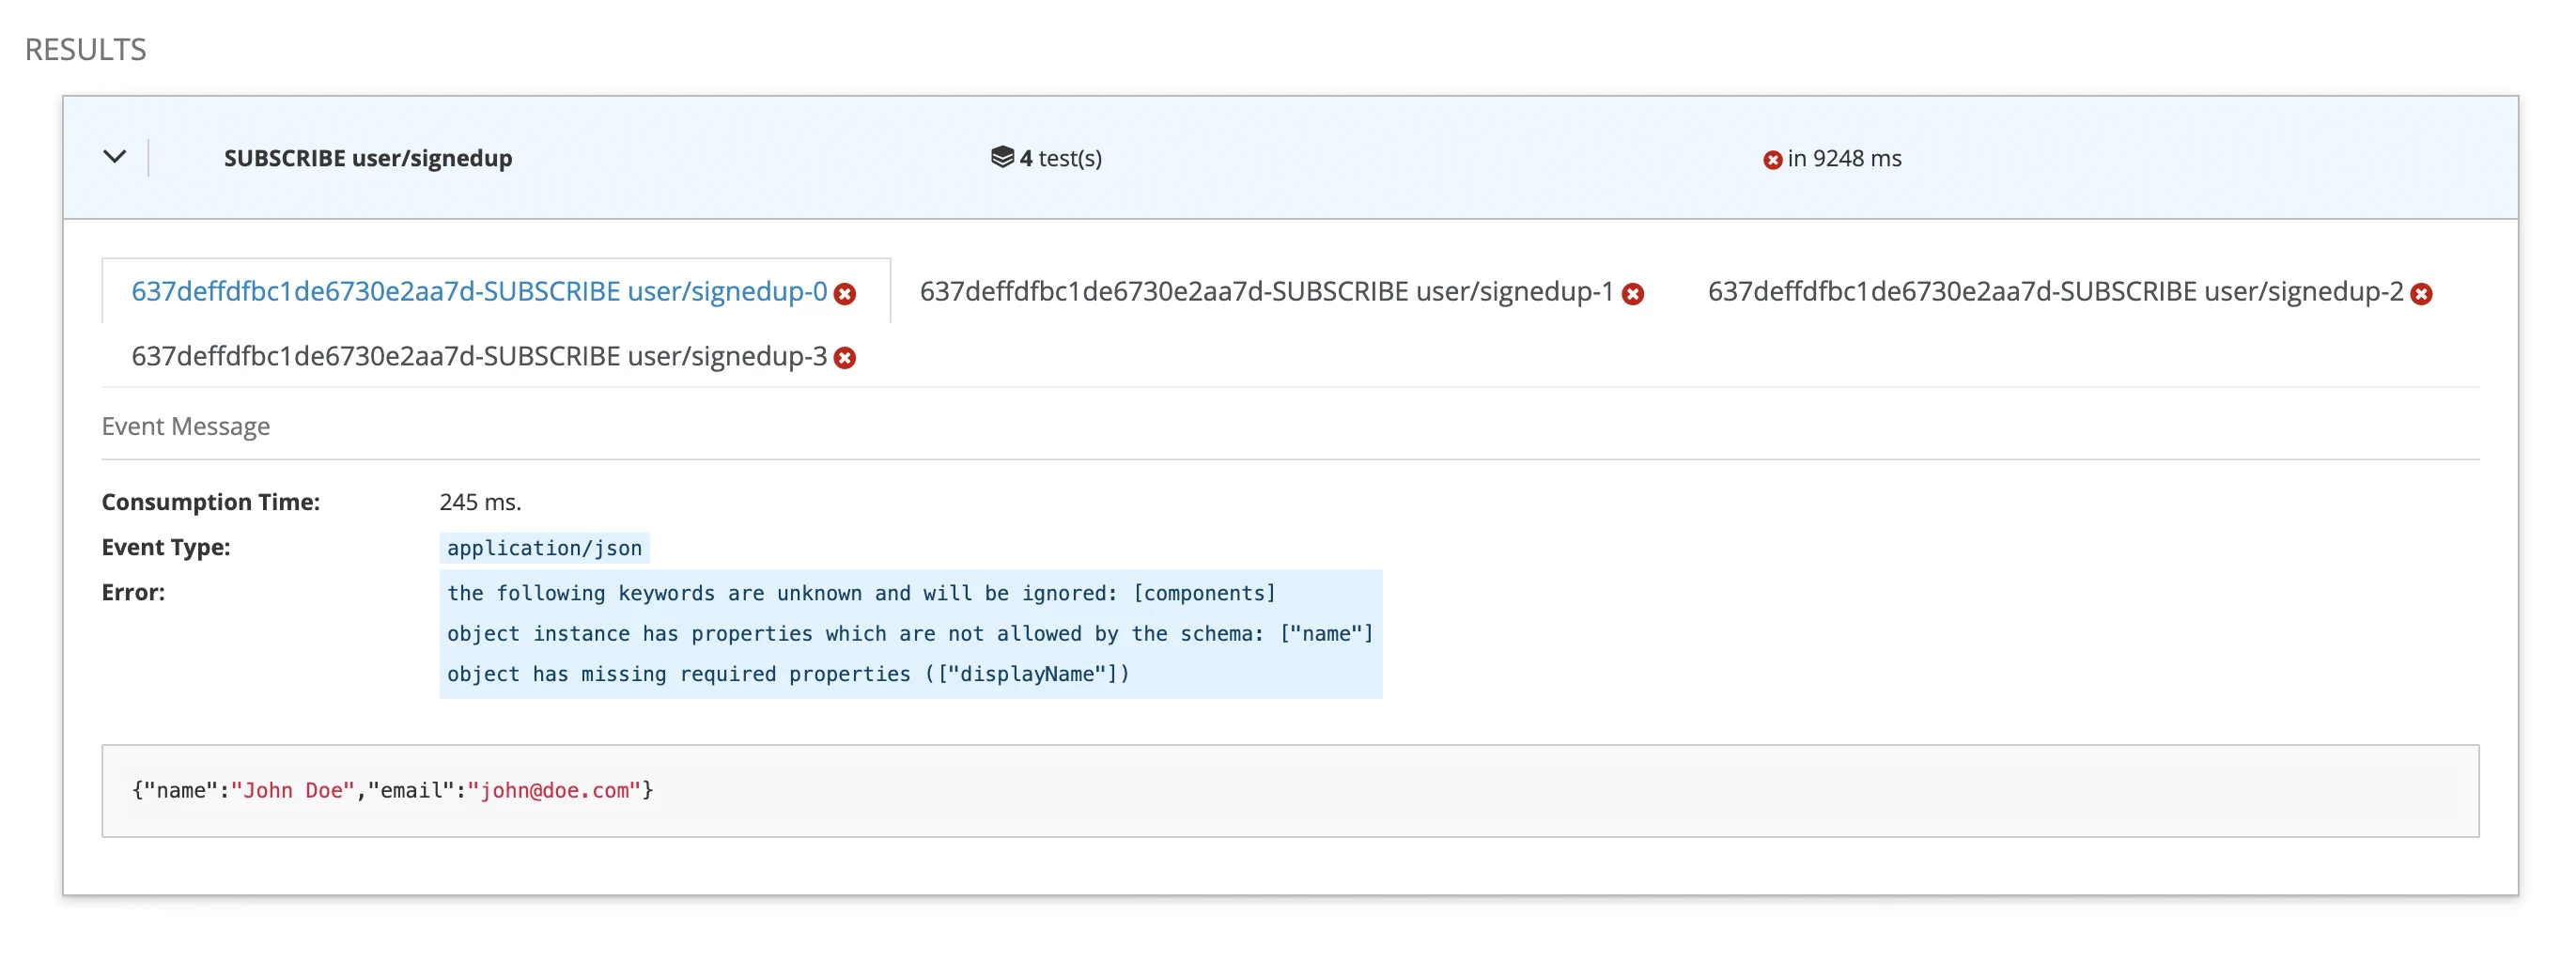
Task: Switch to the SUBSCRIBE user/signedup-1 tab
Action: click(x=1265, y=292)
